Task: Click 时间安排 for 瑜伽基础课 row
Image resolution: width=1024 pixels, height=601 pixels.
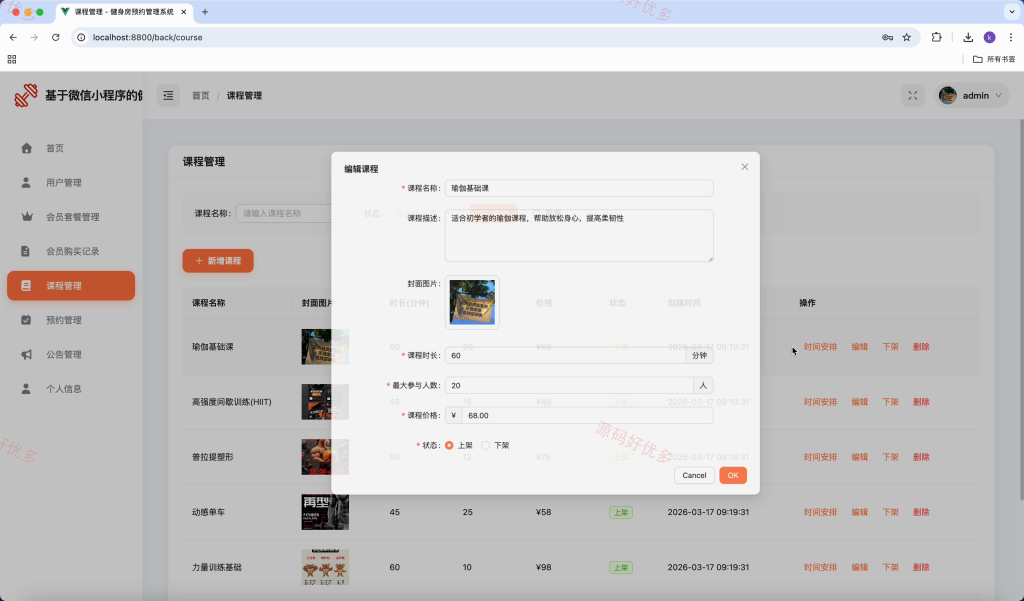Action: (820, 347)
